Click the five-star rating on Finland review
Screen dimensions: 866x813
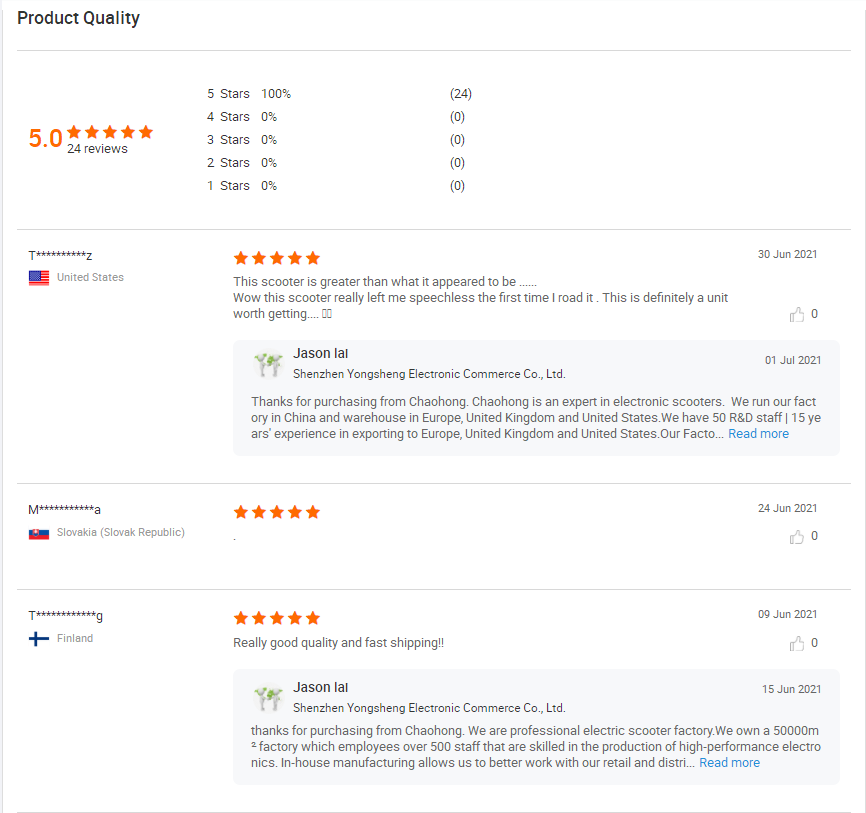277,618
